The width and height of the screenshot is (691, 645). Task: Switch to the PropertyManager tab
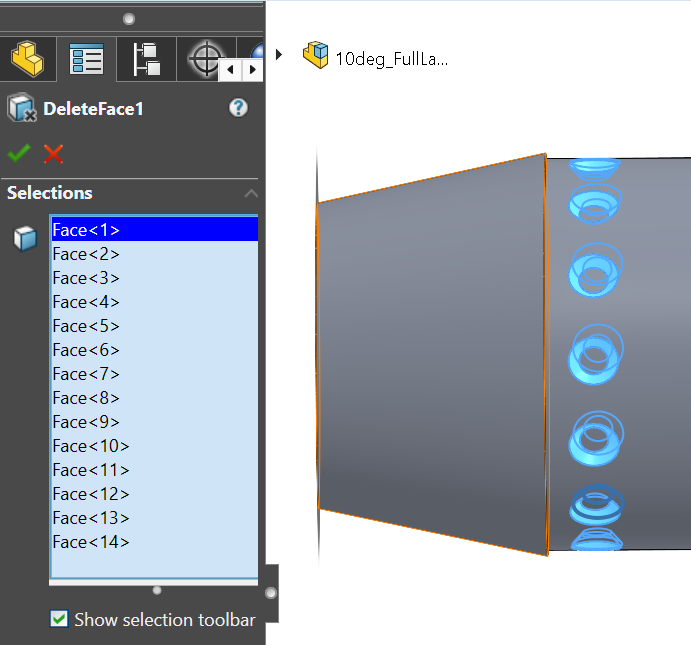(86, 59)
